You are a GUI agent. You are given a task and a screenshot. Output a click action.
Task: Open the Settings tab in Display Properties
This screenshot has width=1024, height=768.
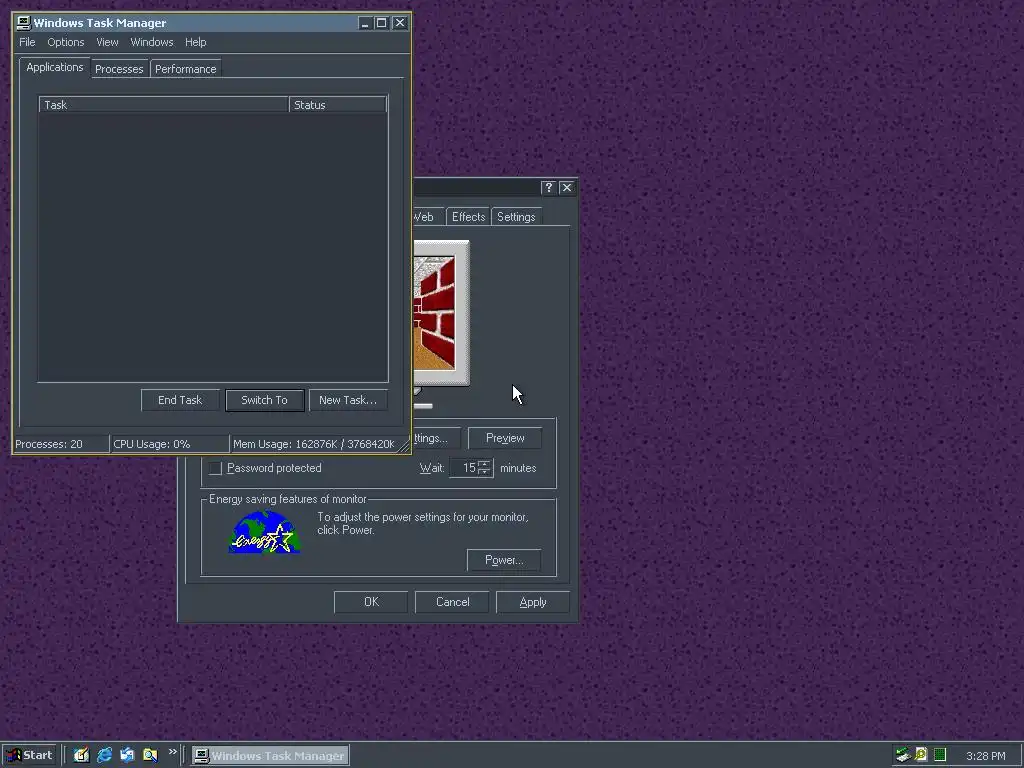[516, 216]
